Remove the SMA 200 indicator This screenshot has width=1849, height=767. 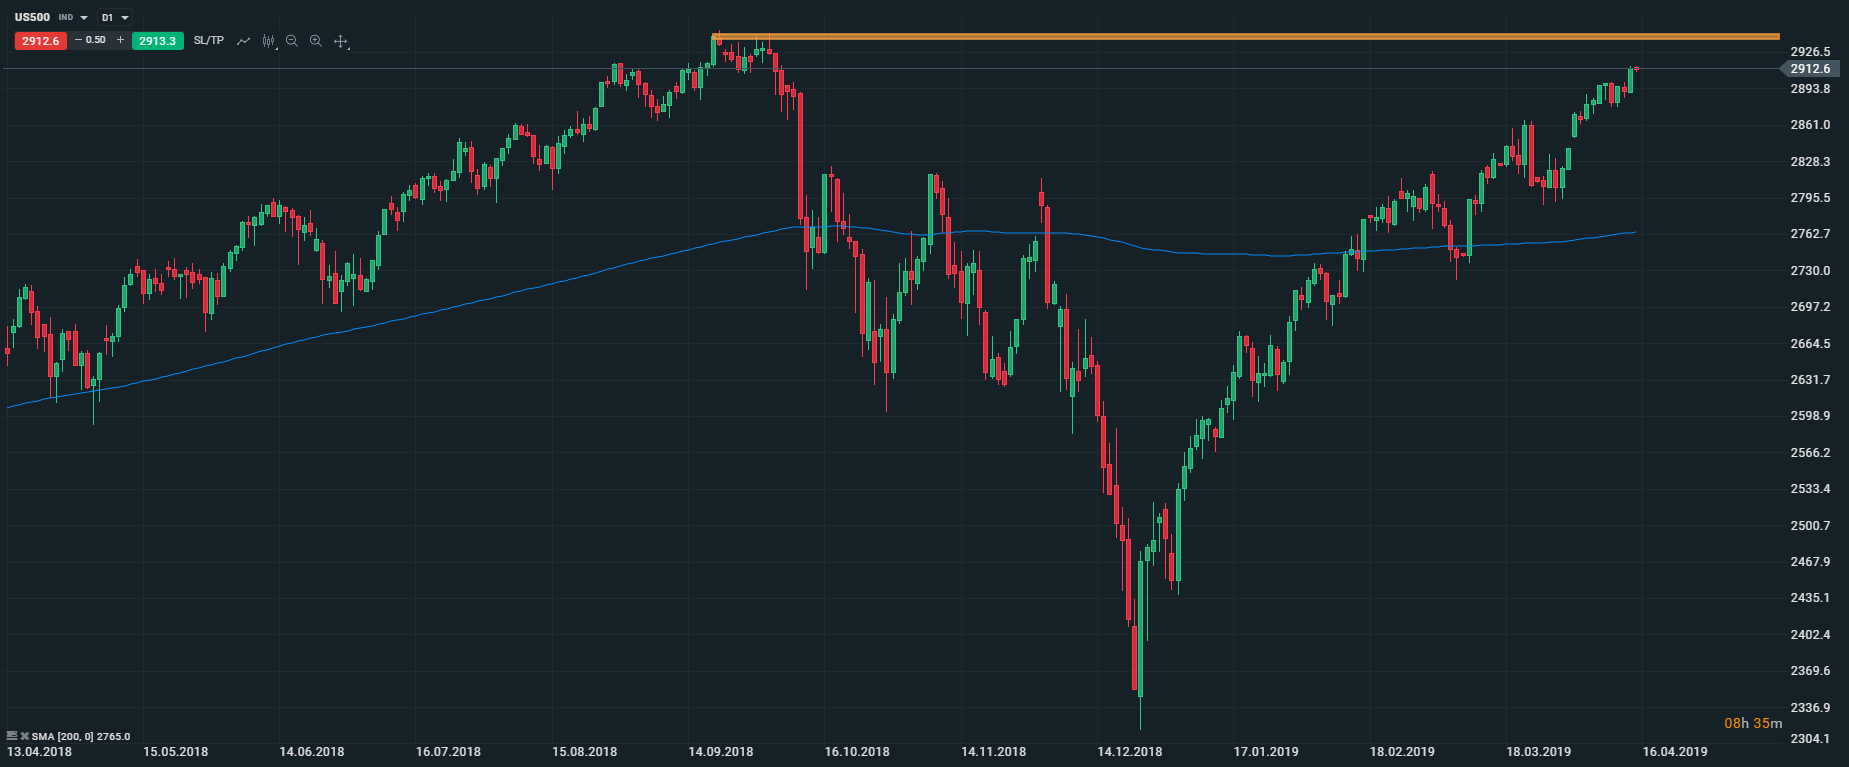tap(24, 736)
